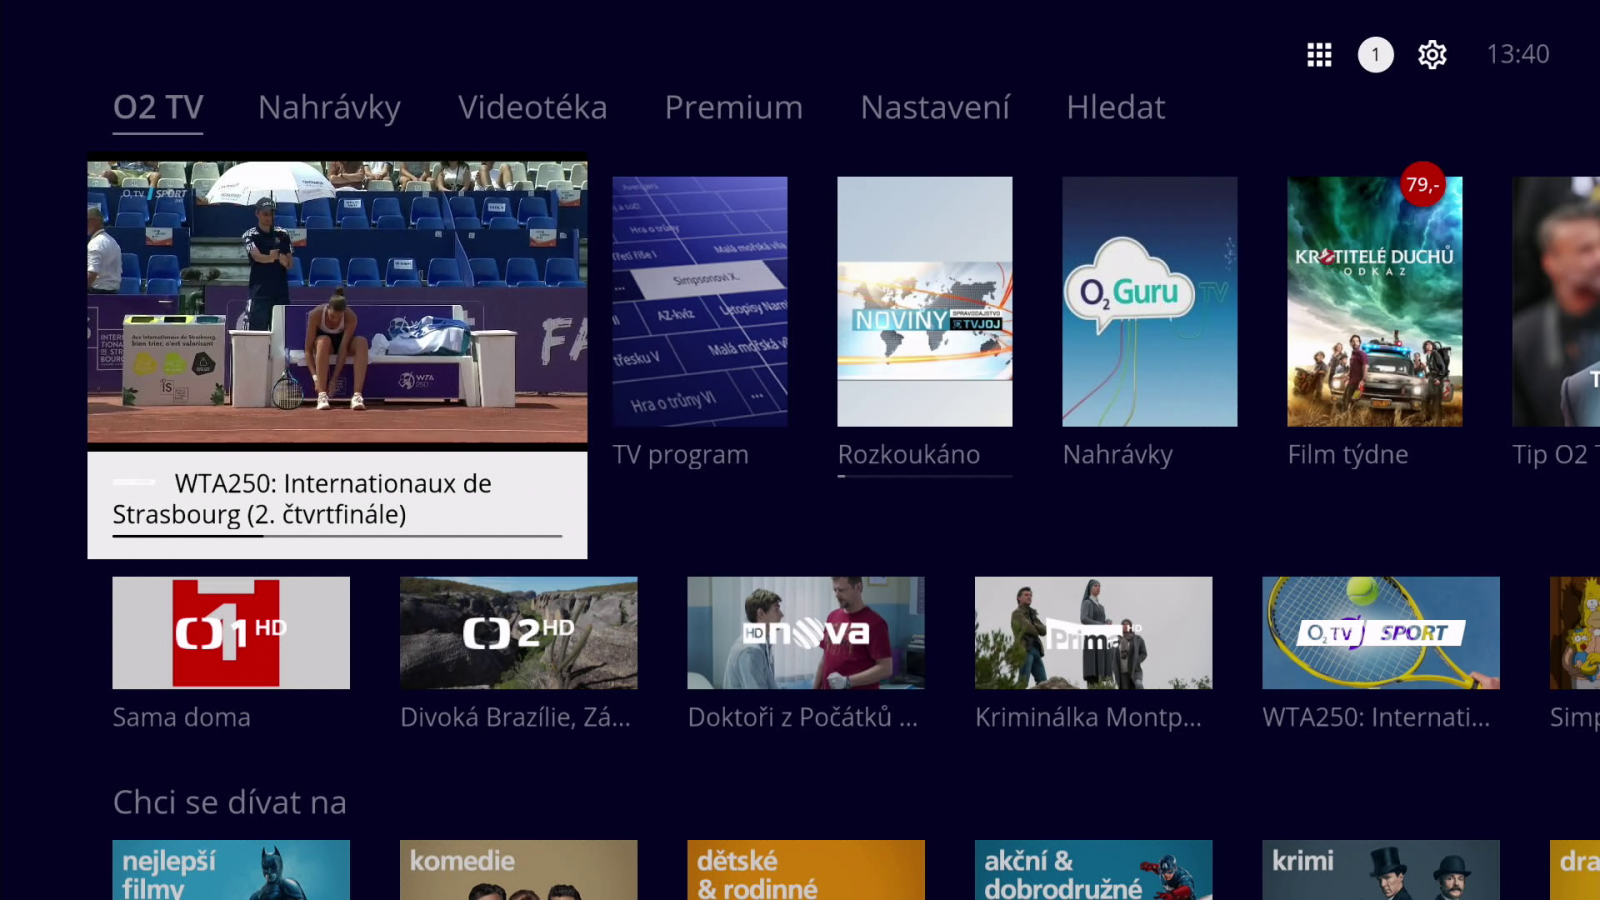The height and width of the screenshot is (900, 1600).
Task: Open the dětské & rodinné category
Action: 806,870
